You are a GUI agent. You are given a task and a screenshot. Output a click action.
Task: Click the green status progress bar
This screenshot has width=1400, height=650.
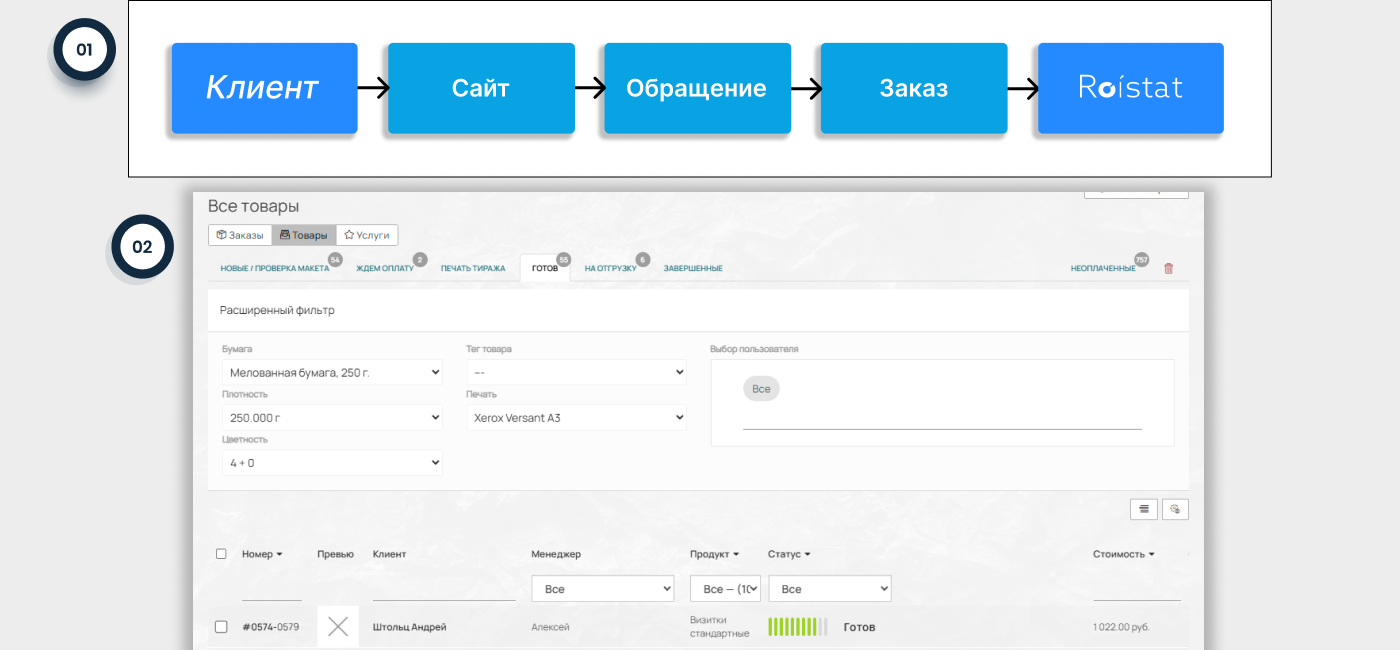point(797,627)
